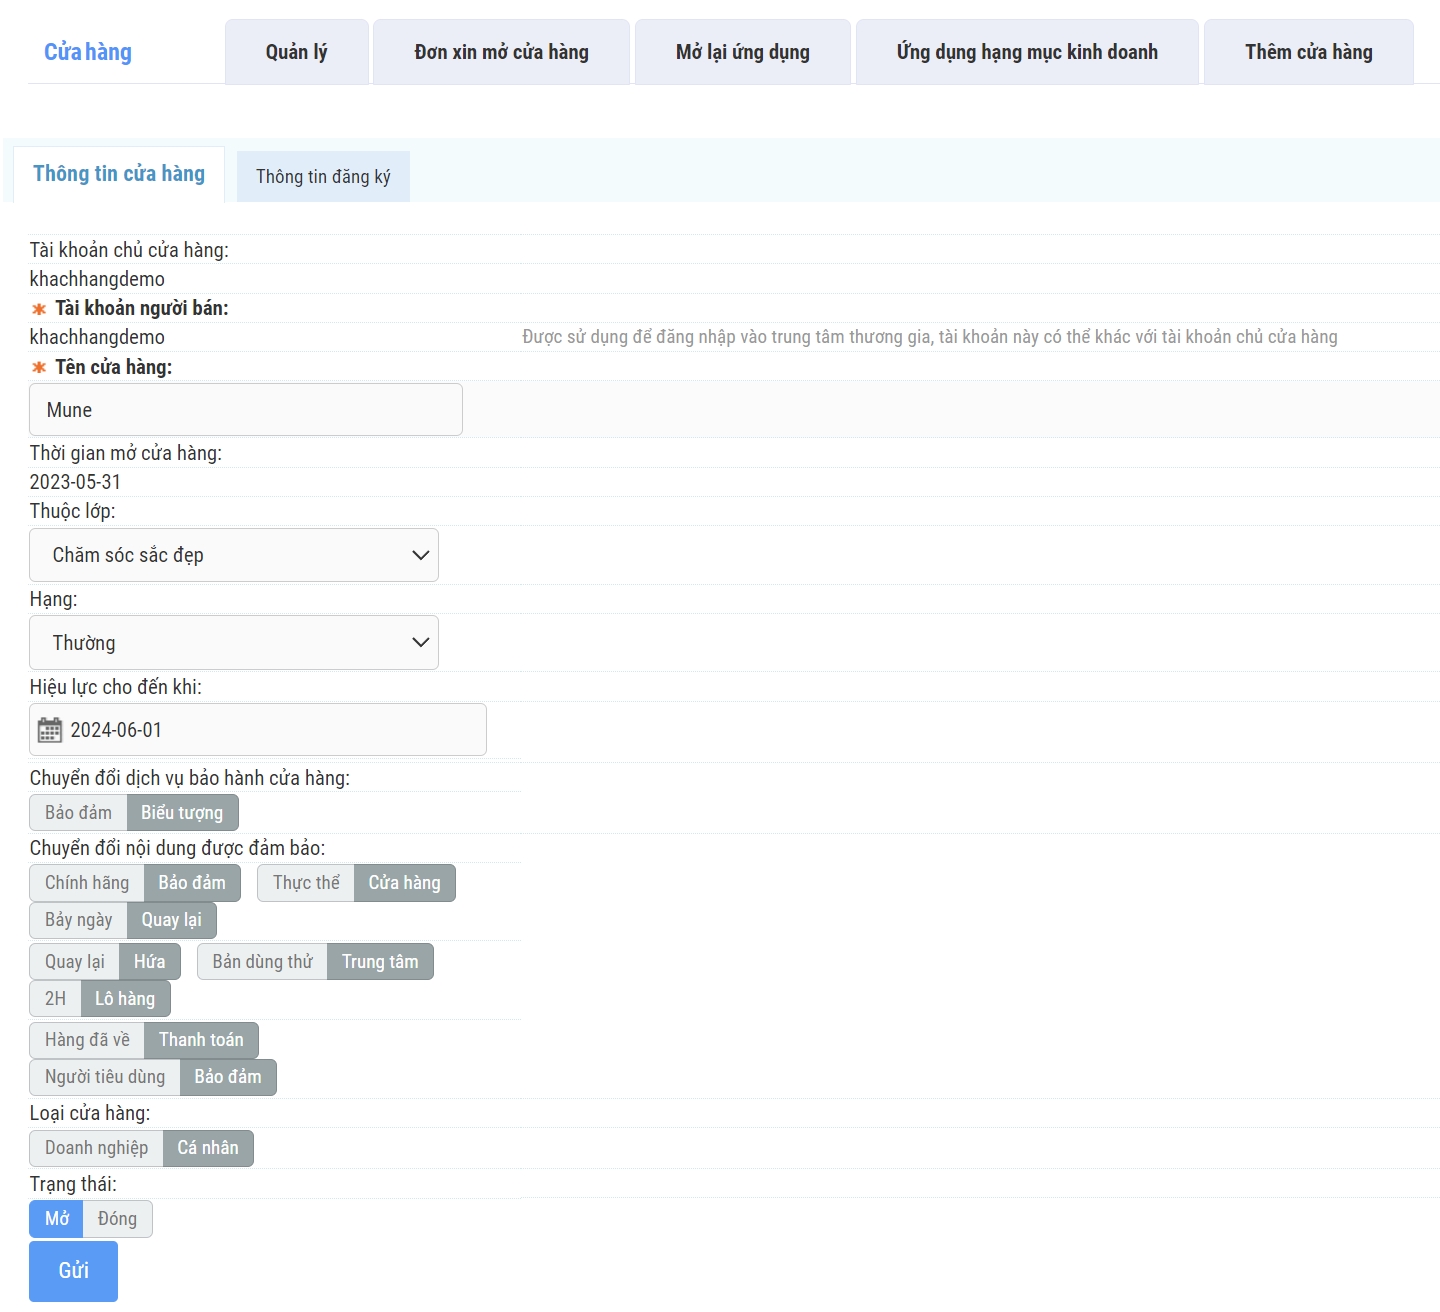Set store status to Mở
Screen dimensions: 1440x1312
57,1219
